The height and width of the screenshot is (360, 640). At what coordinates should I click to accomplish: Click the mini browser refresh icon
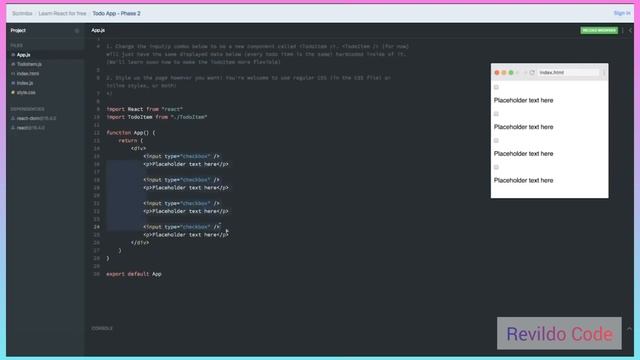(x=532, y=73)
